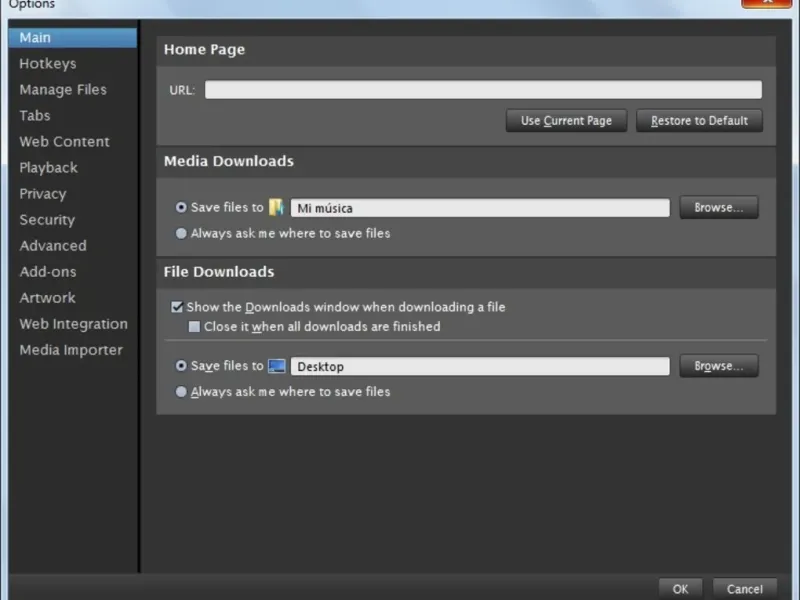Open the Security options

click(47, 220)
